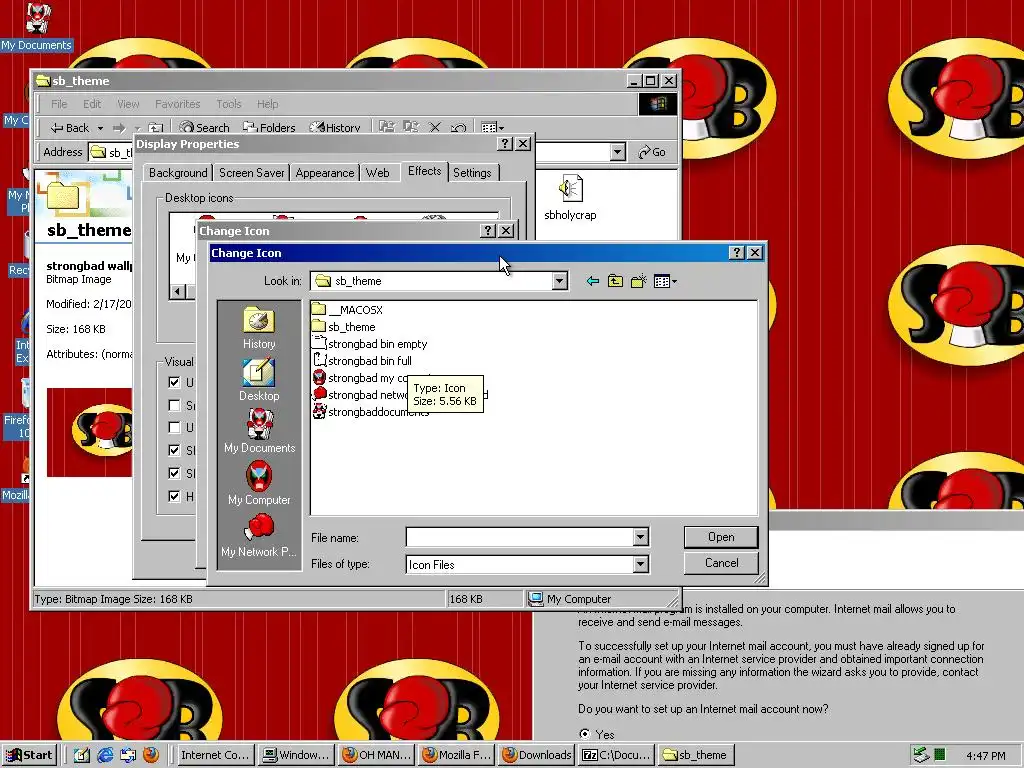Switch to Background tab in Display Properties
The width and height of the screenshot is (1024, 768).
tap(178, 172)
